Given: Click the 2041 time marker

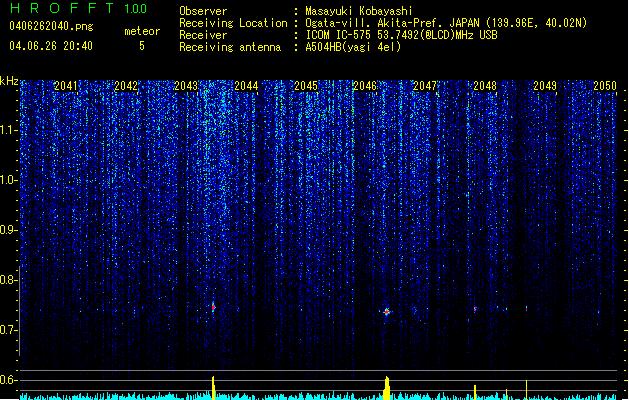Looking at the screenshot, I should click(66, 86).
